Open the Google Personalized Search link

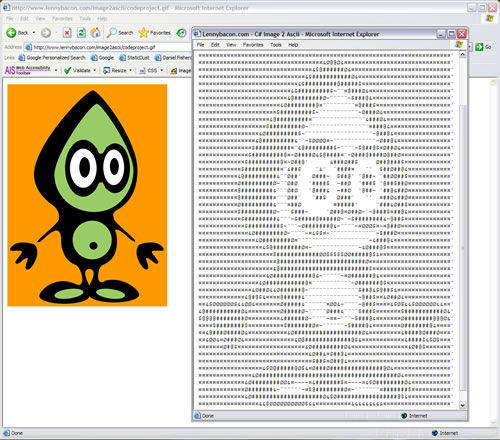coord(52,58)
